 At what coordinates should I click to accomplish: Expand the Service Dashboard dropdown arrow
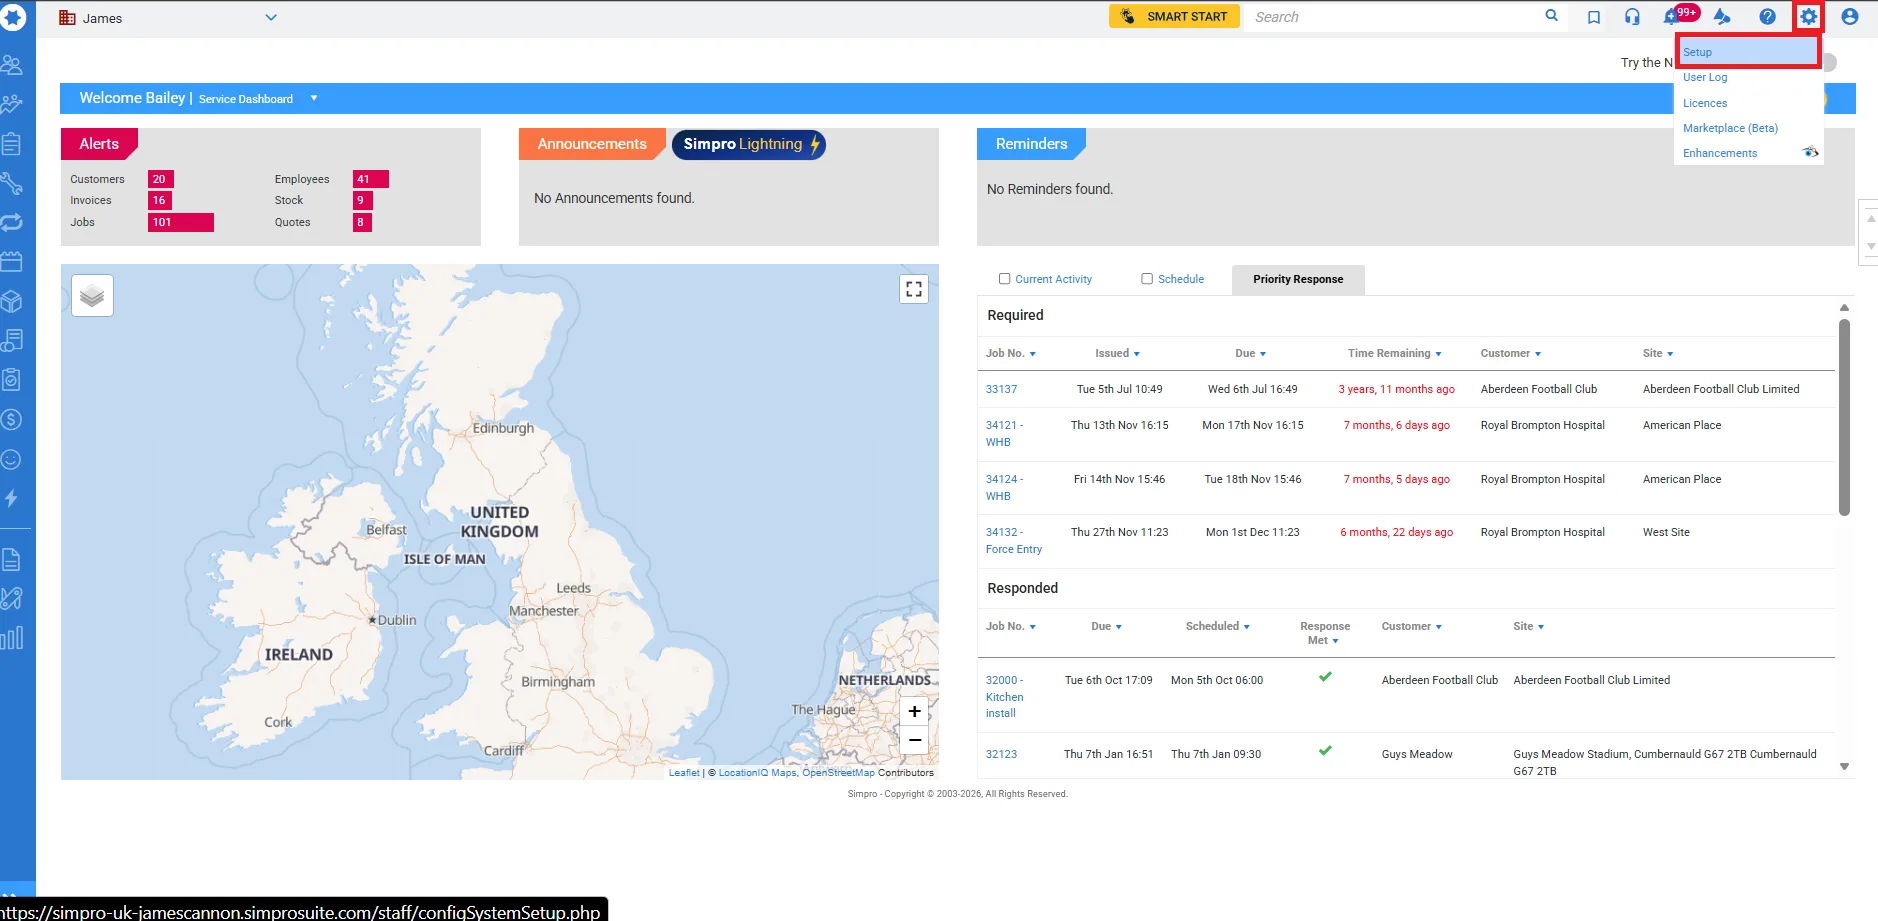point(314,98)
